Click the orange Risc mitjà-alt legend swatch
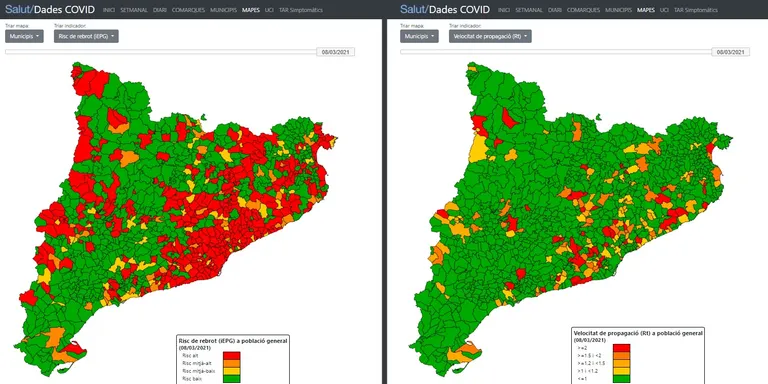768x384 pixels. click(232, 363)
